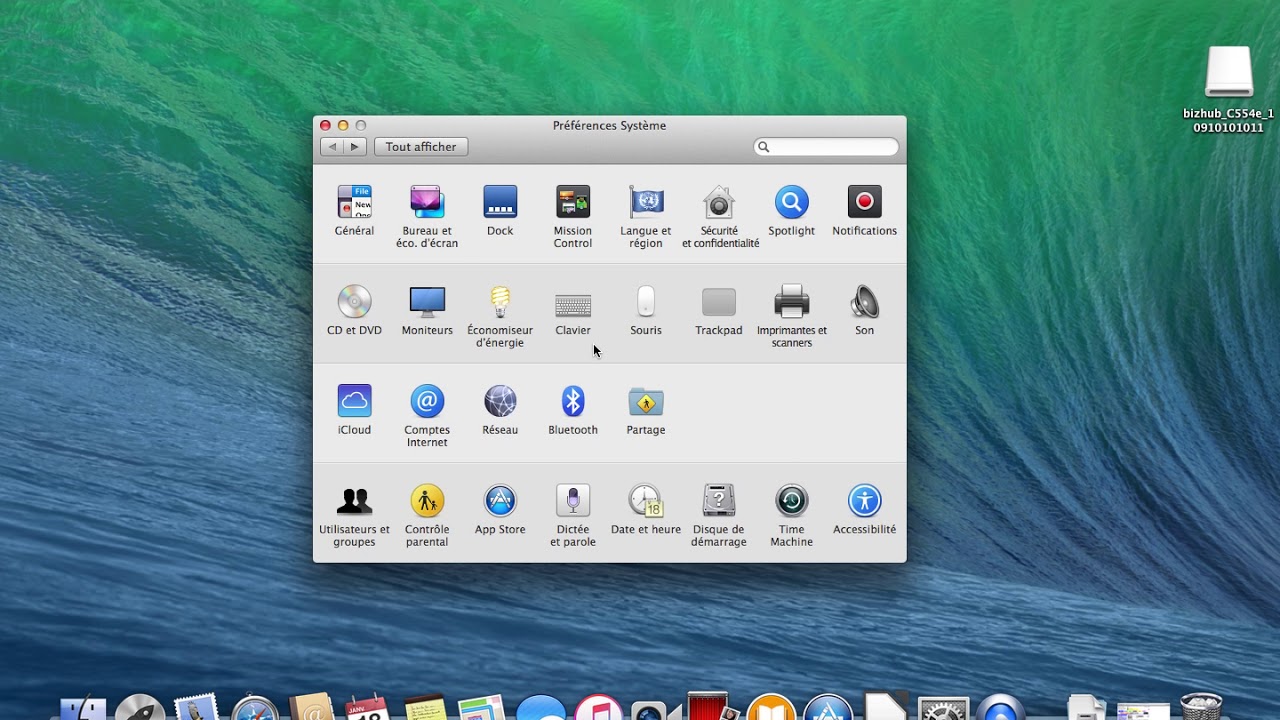Open the Partage sharing preferences
This screenshot has height=720, width=1280.
pos(646,410)
